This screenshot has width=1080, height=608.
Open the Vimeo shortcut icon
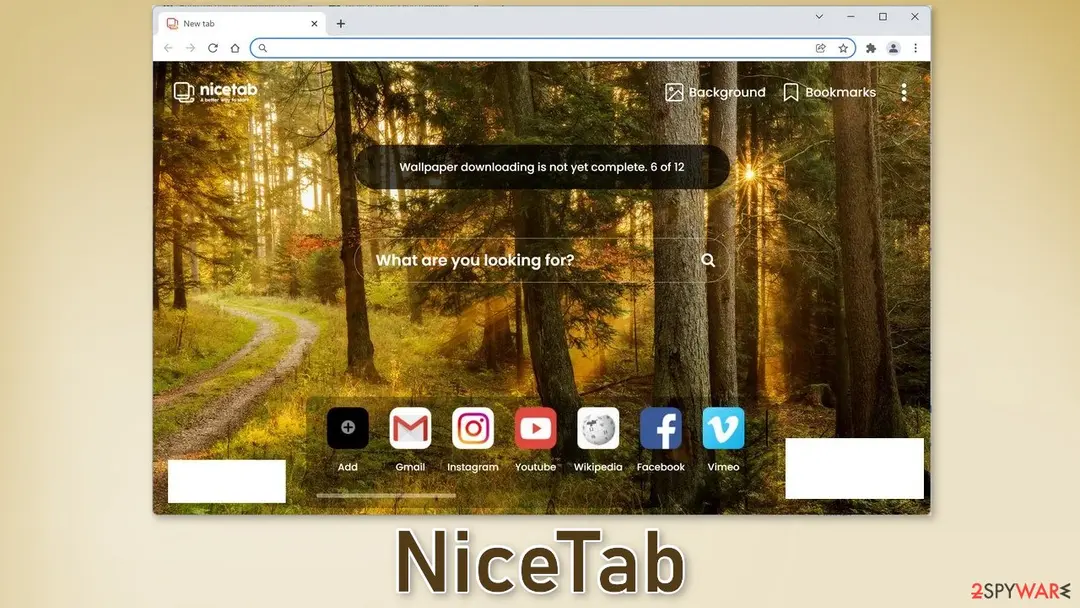point(723,428)
